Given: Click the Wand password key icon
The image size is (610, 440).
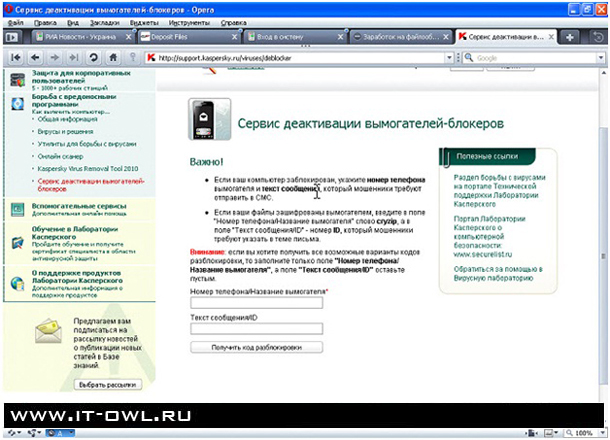Looking at the screenshot, I should click(133, 58).
